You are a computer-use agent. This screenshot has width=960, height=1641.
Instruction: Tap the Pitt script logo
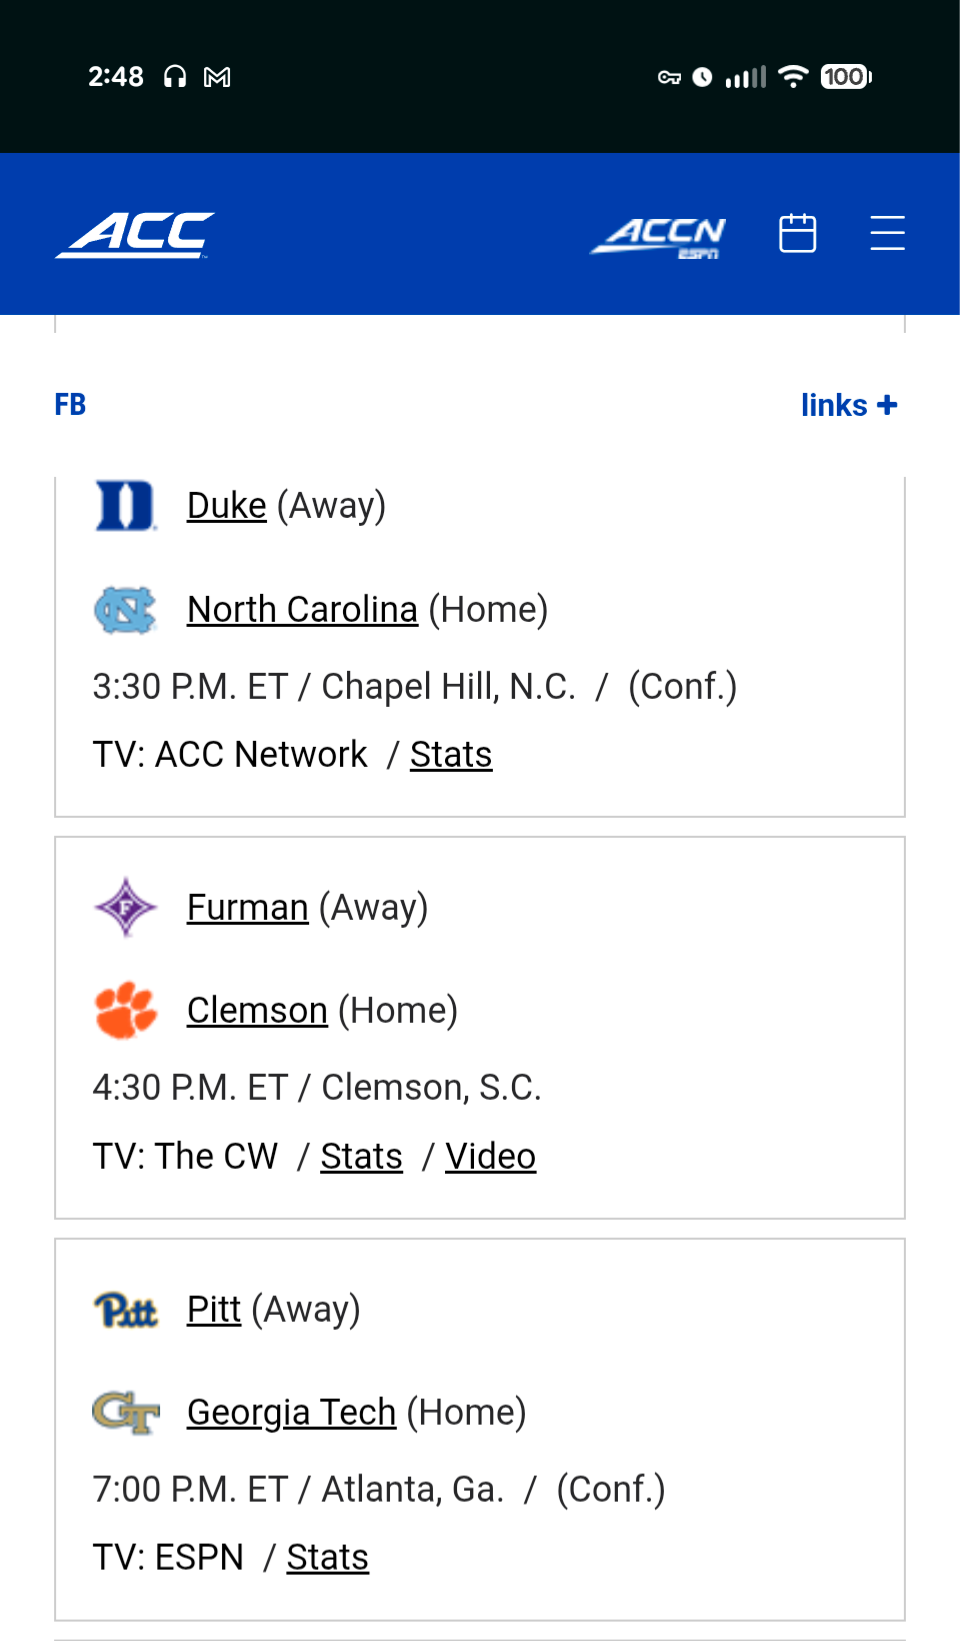[x=125, y=1310]
